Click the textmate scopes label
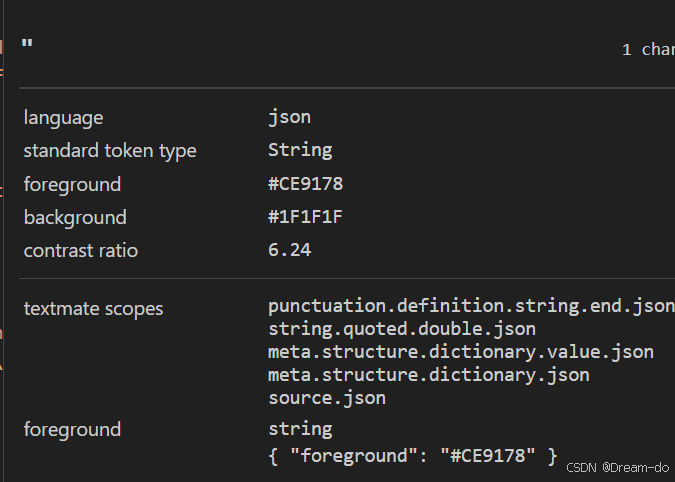This screenshot has width=675, height=482. click(x=93, y=309)
